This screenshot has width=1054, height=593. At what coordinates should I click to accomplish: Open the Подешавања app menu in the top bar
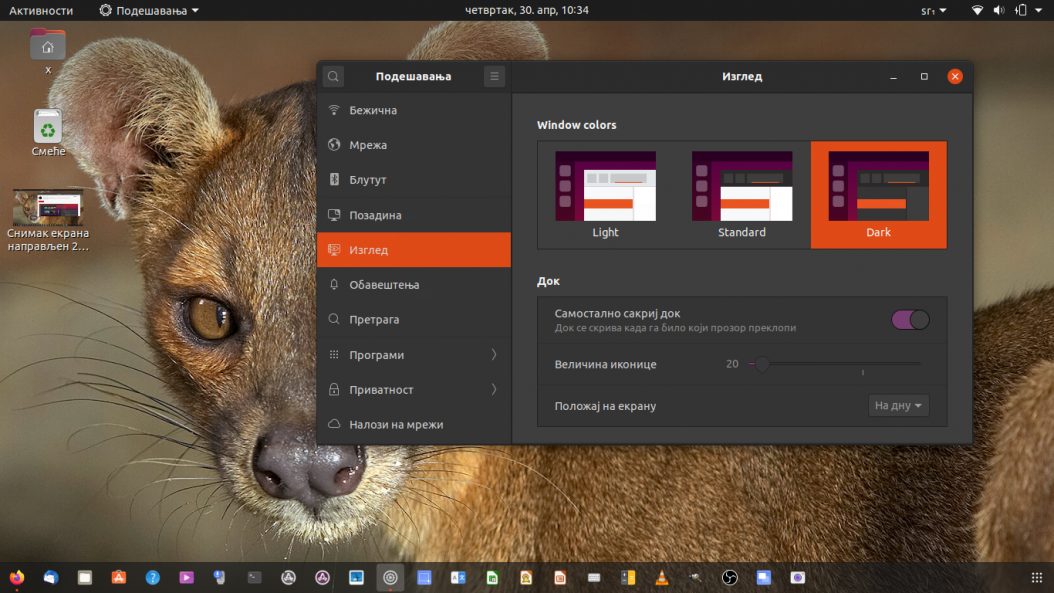click(149, 10)
